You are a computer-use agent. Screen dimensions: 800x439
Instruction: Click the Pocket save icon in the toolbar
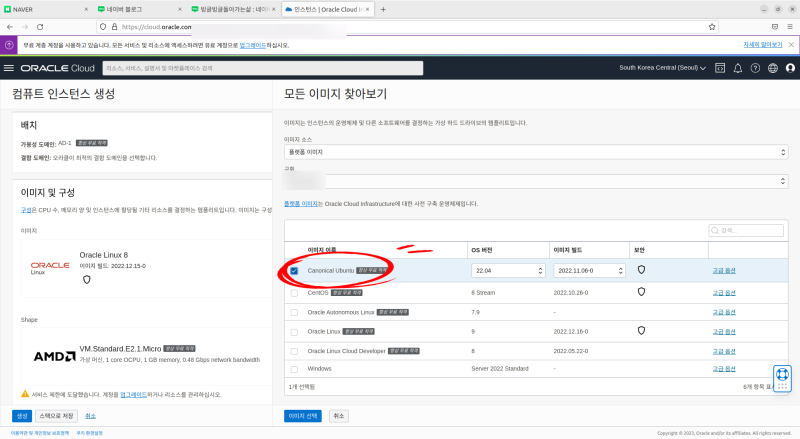point(775,27)
